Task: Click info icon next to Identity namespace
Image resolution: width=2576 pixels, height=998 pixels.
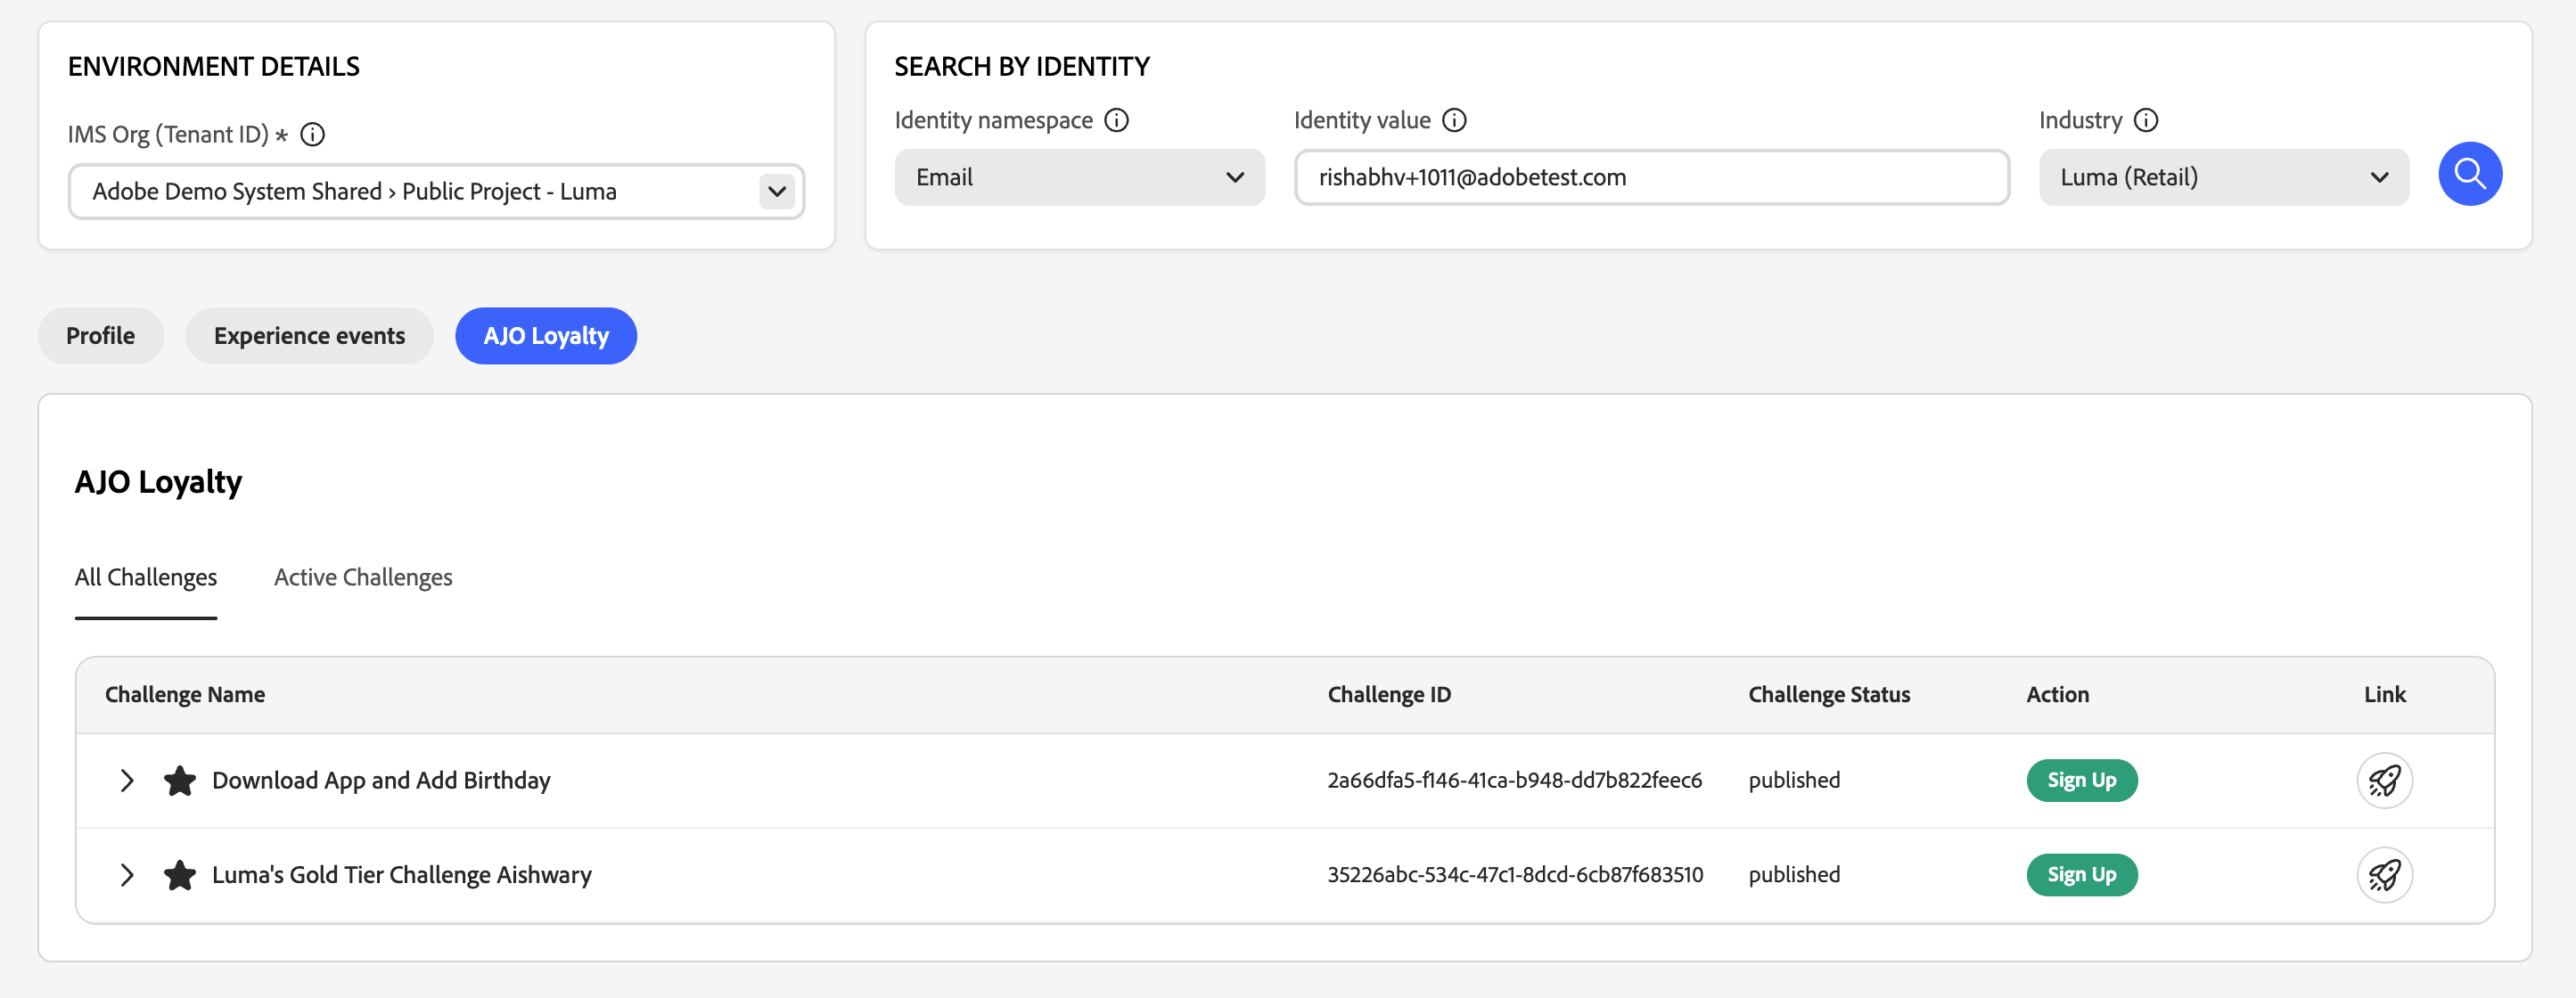Action: point(1116,120)
